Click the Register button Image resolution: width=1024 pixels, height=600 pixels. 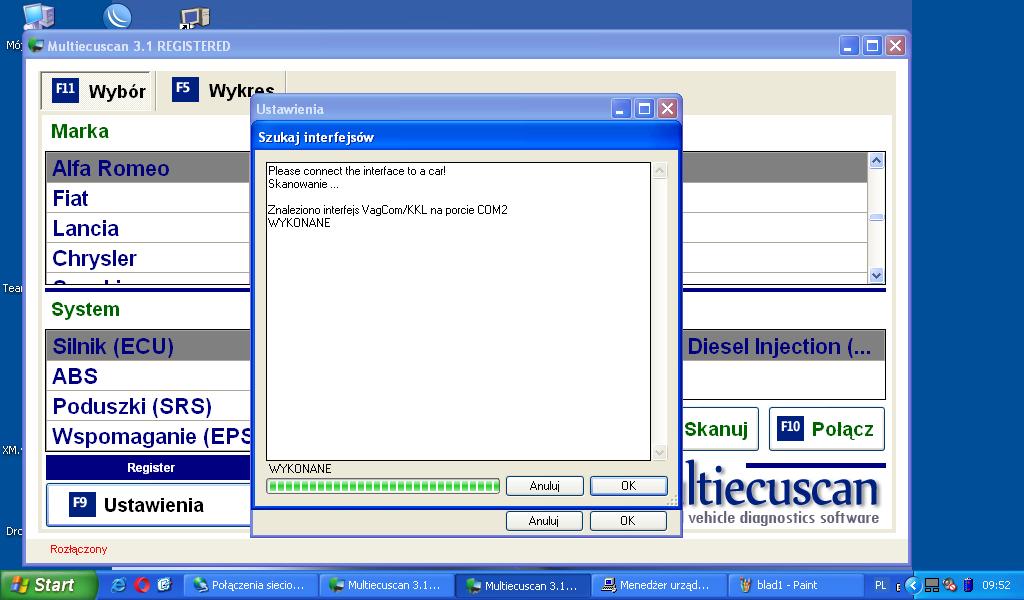[x=150, y=467]
